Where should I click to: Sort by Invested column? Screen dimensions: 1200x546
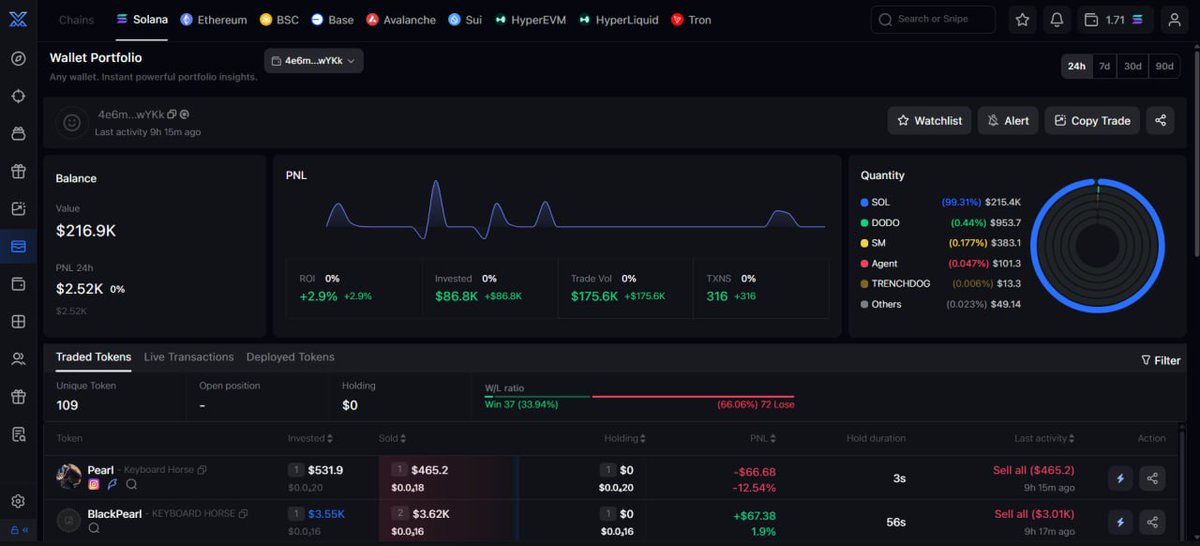[310, 438]
